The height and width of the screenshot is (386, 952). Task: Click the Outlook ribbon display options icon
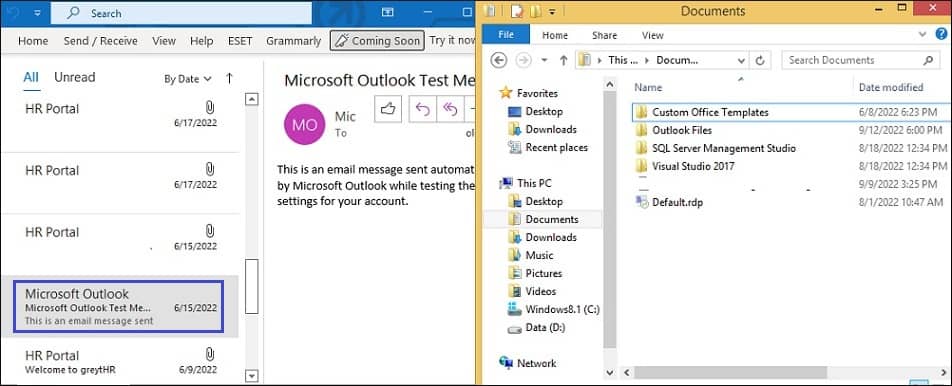387,12
